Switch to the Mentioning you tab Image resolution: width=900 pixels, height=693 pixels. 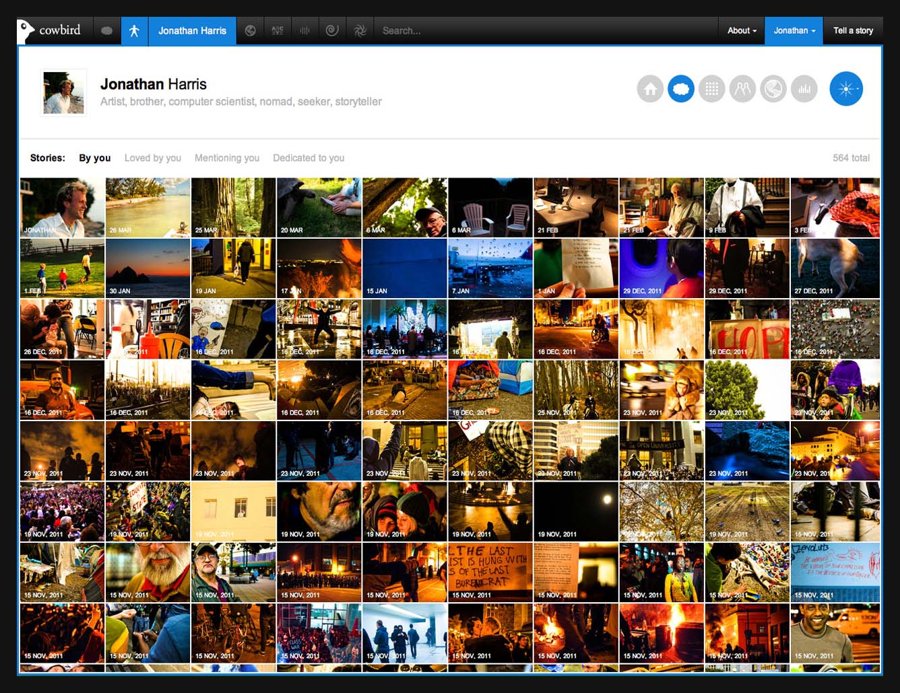226,158
